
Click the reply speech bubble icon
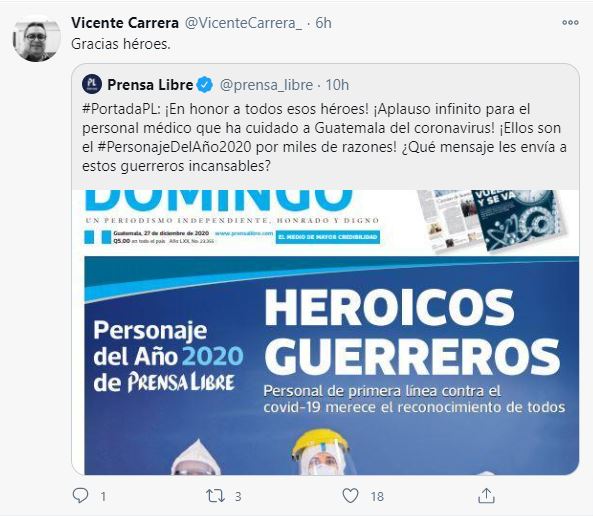tap(80, 495)
